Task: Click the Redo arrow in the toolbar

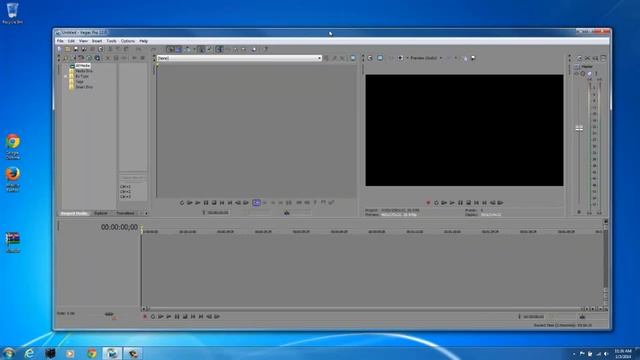Action: point(153,49)
